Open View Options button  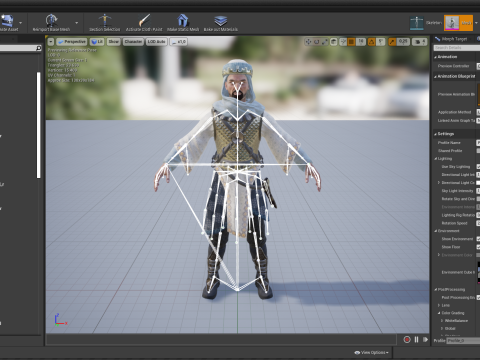coord(371,352)
